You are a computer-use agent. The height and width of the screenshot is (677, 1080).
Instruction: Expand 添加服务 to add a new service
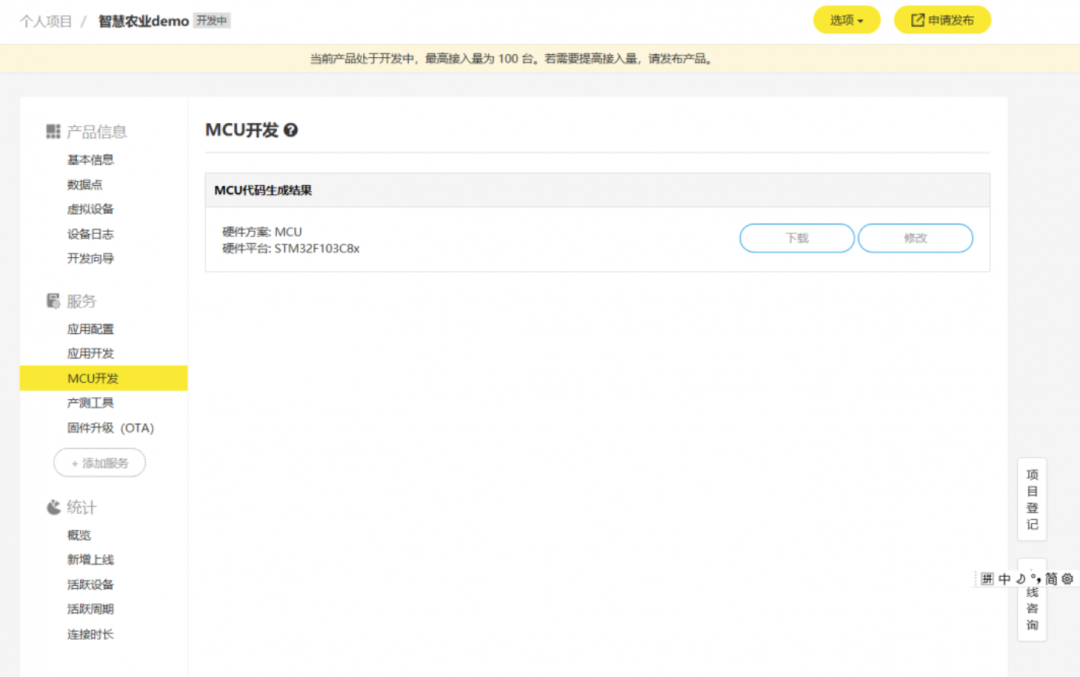click(99, 462)
